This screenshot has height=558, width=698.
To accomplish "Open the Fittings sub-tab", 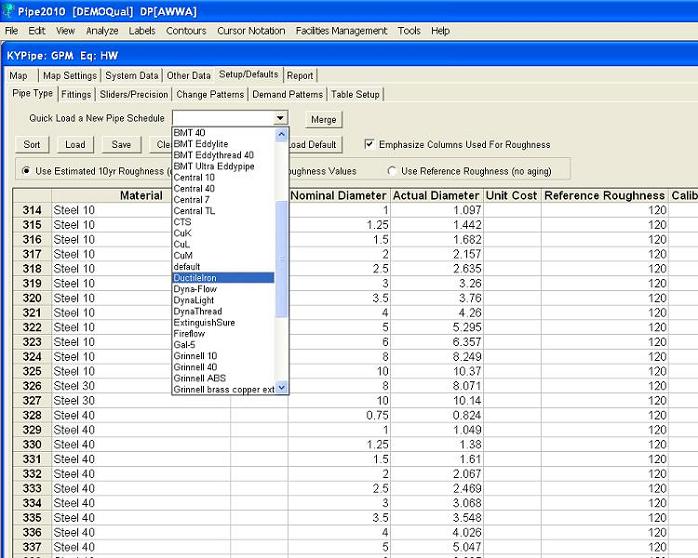I will 76,94.
